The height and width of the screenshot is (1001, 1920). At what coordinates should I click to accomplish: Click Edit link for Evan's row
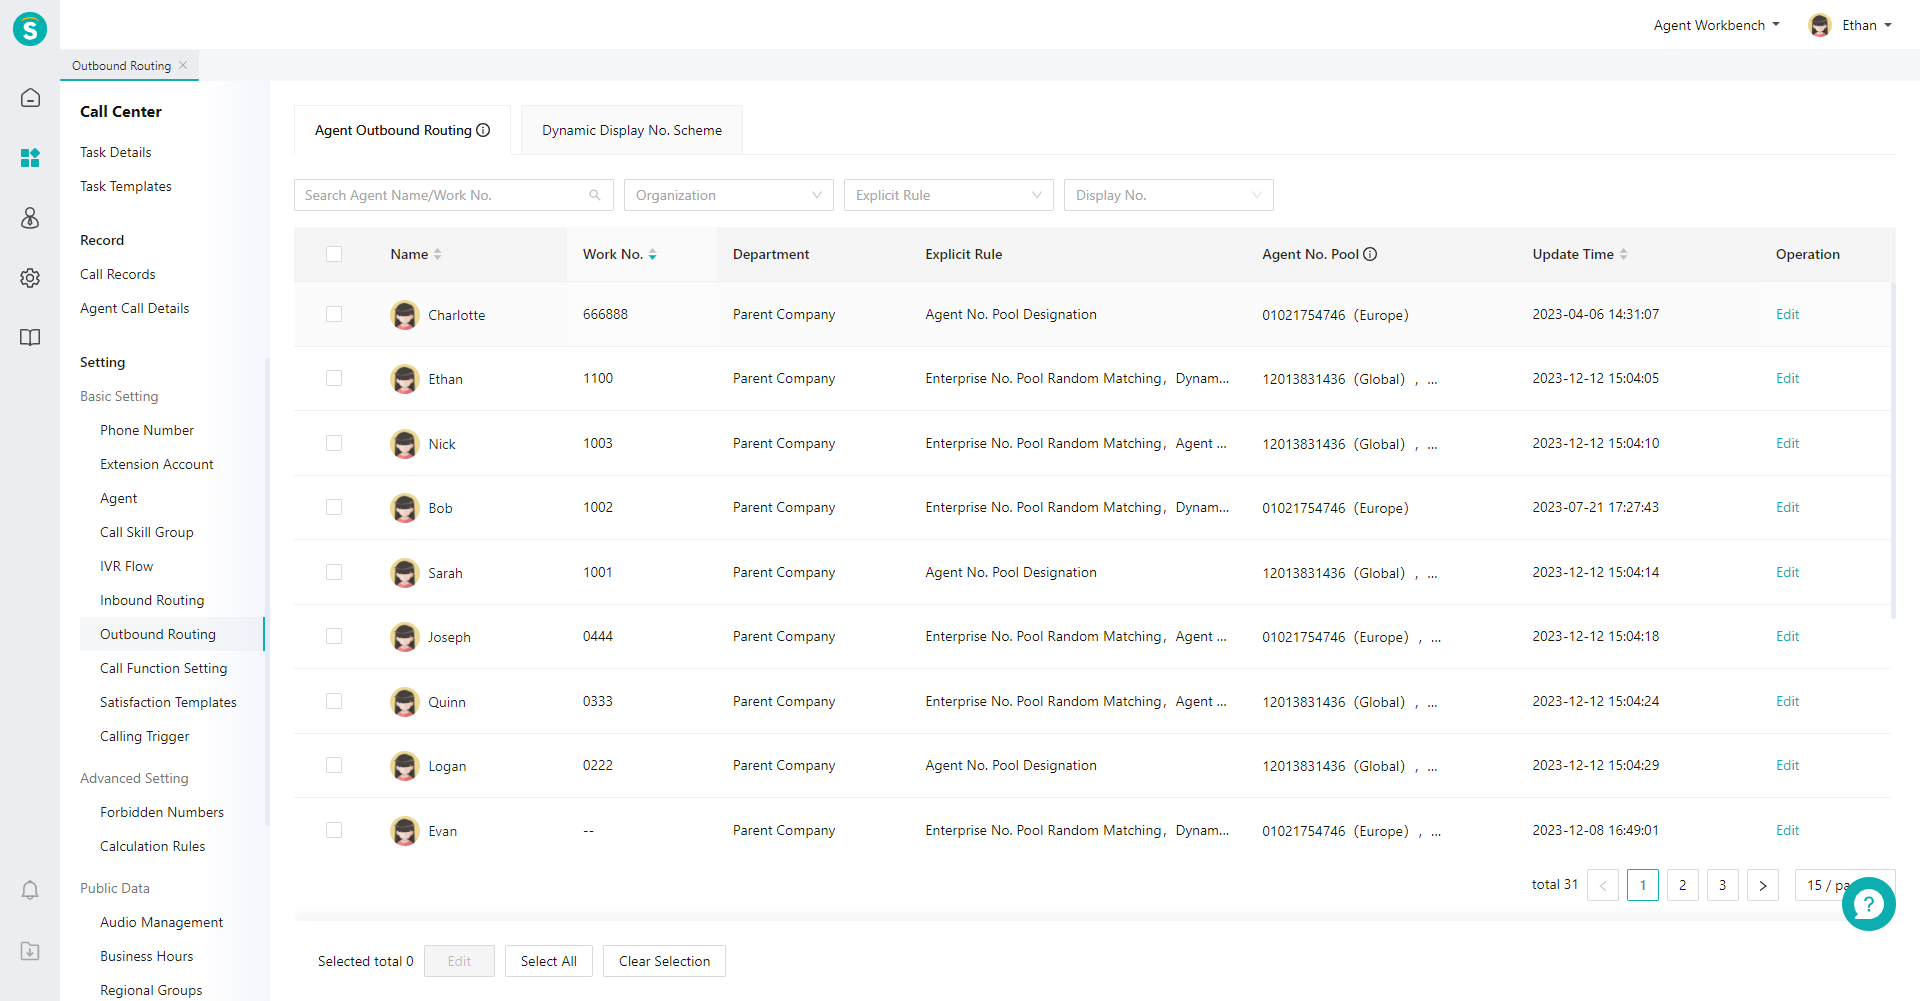[x=1787, y=830]
